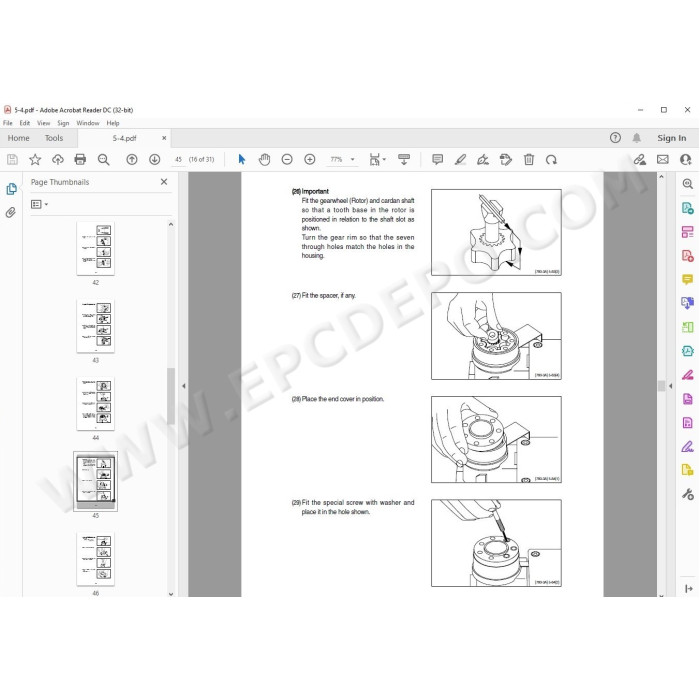The width and height of the screenshot is (700, 700).
Task: Click the Save file icon
Action: point(12,159)
